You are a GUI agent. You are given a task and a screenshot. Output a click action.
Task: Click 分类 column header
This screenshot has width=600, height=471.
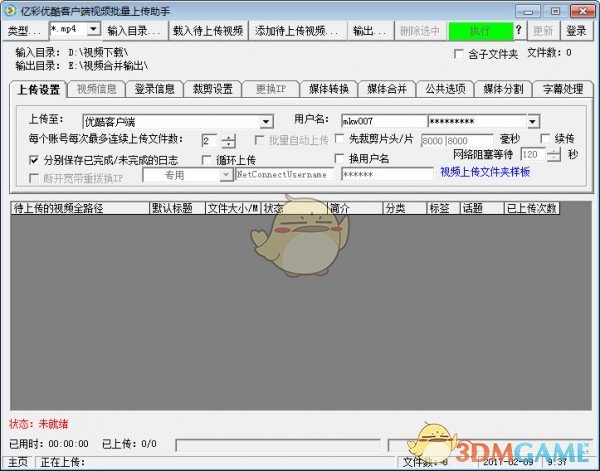pyautogui.click(x=405, y=208)
